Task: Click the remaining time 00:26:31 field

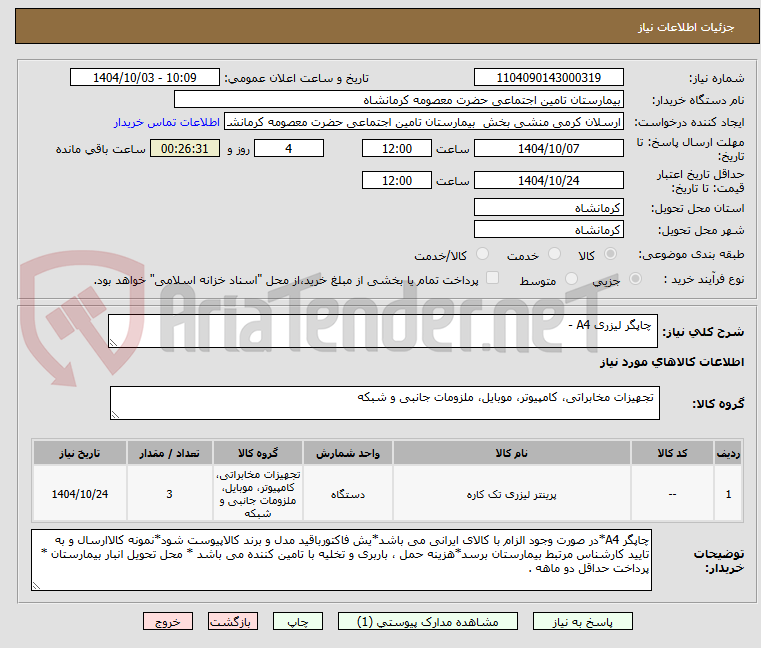Action: click(184, 149)
